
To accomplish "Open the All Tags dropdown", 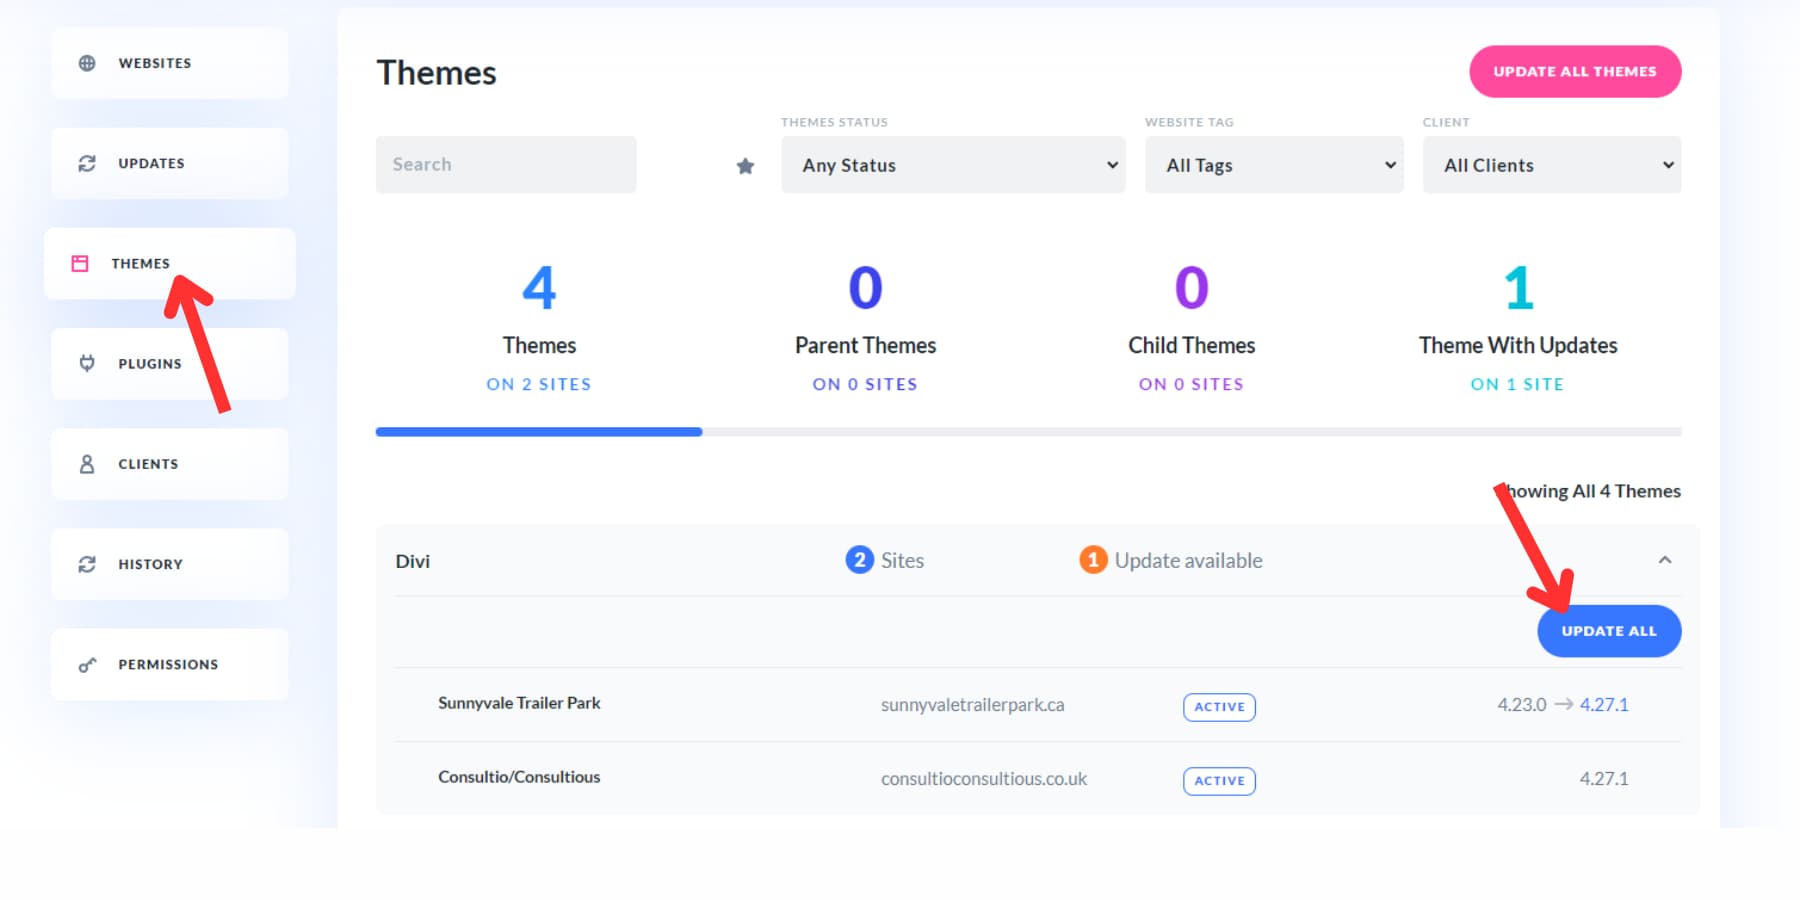I will click(x=1274, y=165).
